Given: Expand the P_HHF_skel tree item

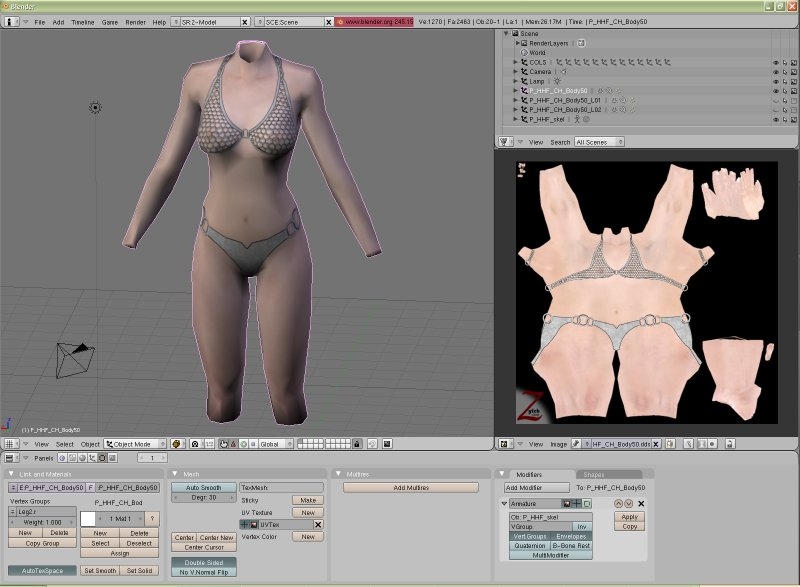Looking at the screenshot, I should [x=516, y=119].
